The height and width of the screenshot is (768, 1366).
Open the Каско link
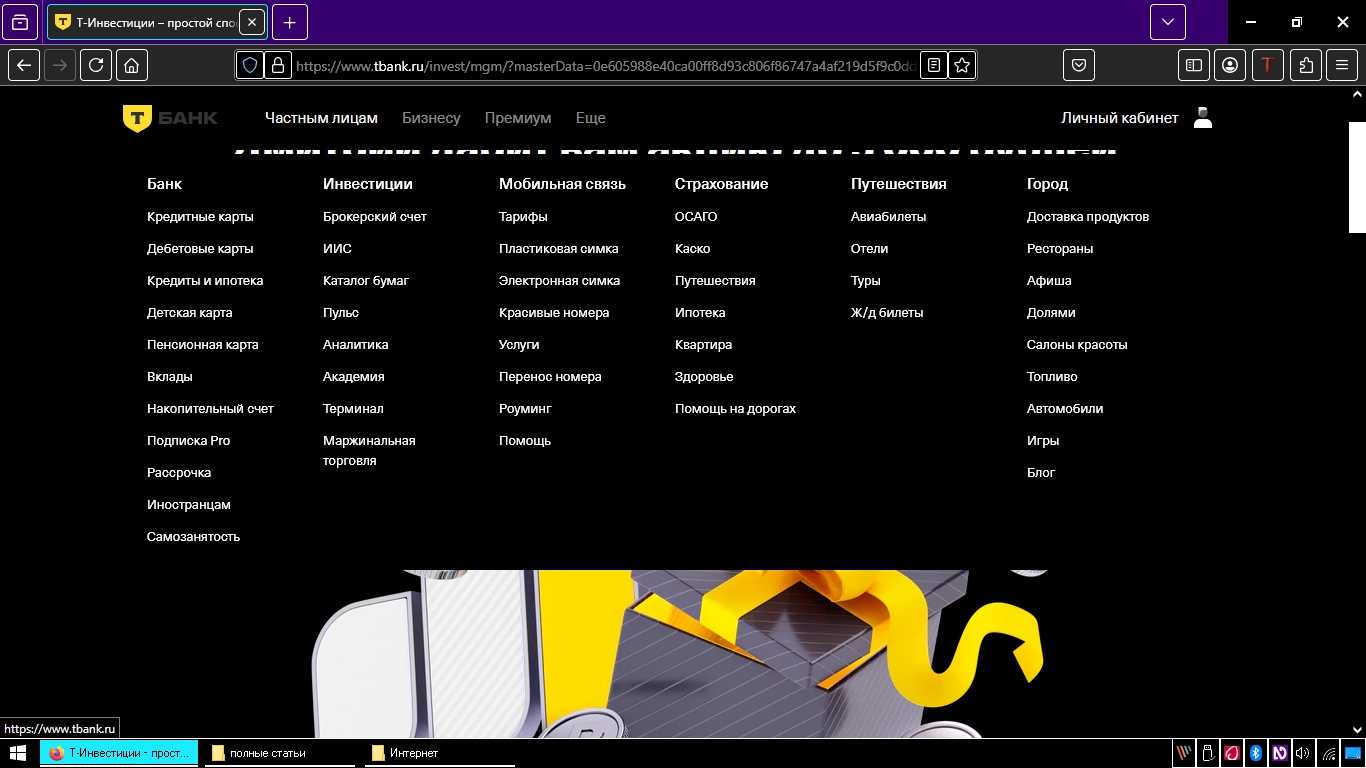tap(693, 249)
